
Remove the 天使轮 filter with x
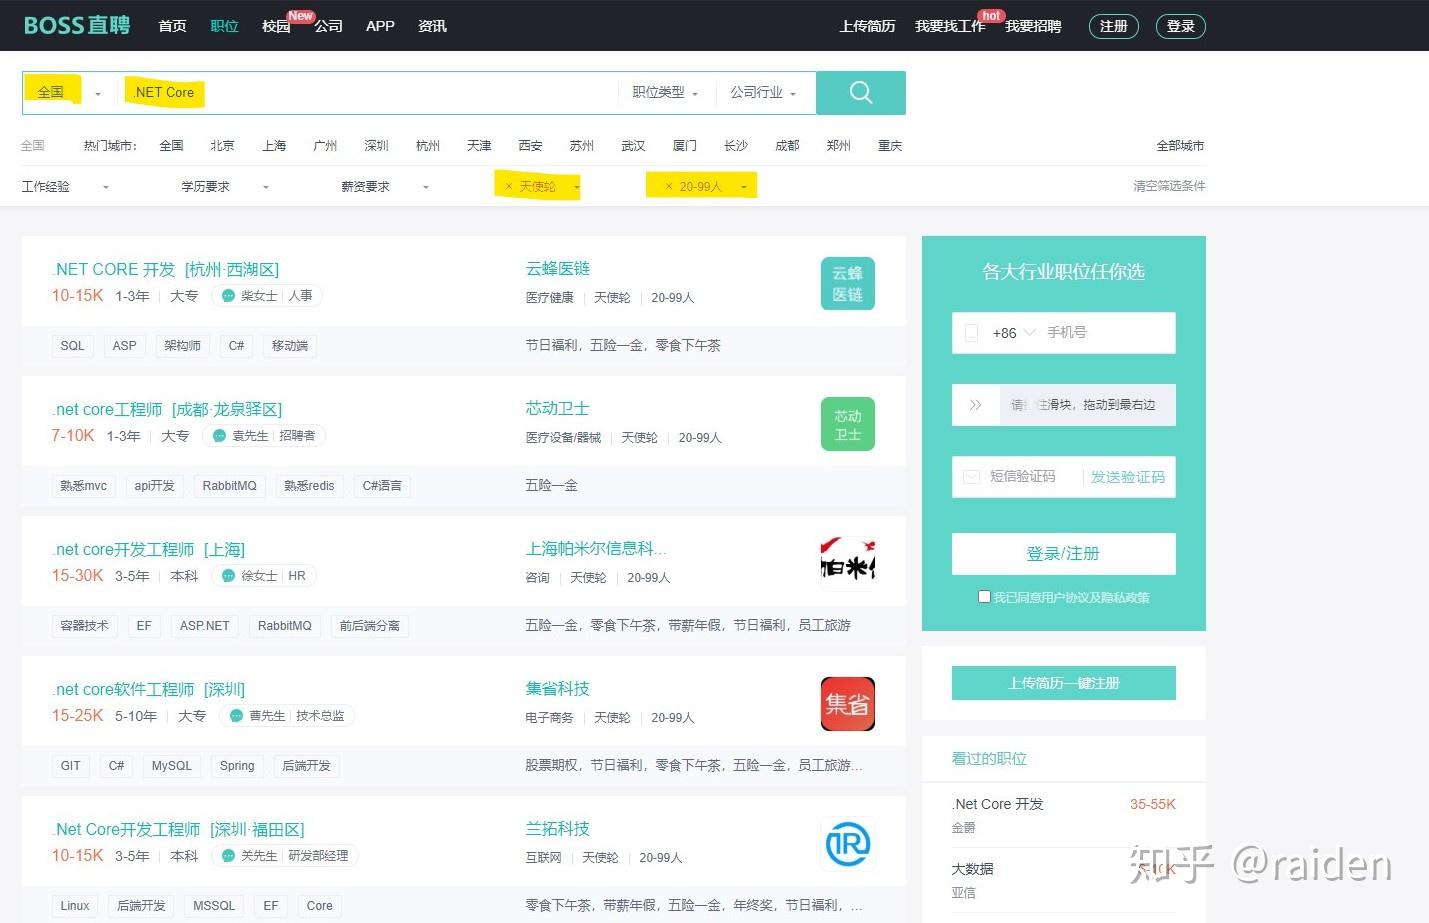[x=509, y=187]
